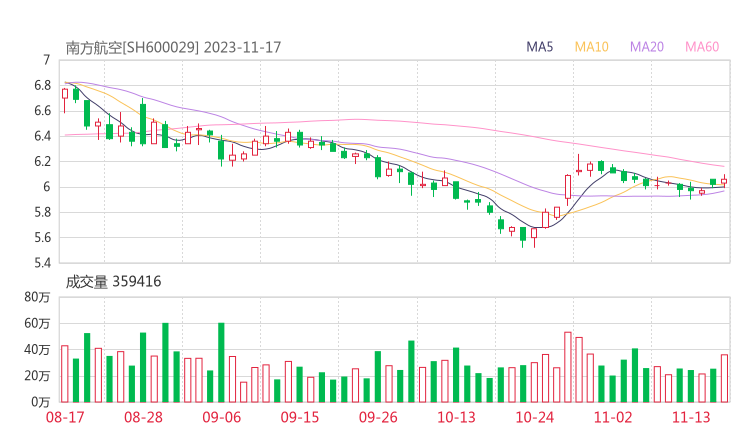Click the 08-17 date axis label
740x440 pixels.
pyautogui.click(x=66, y=417)
